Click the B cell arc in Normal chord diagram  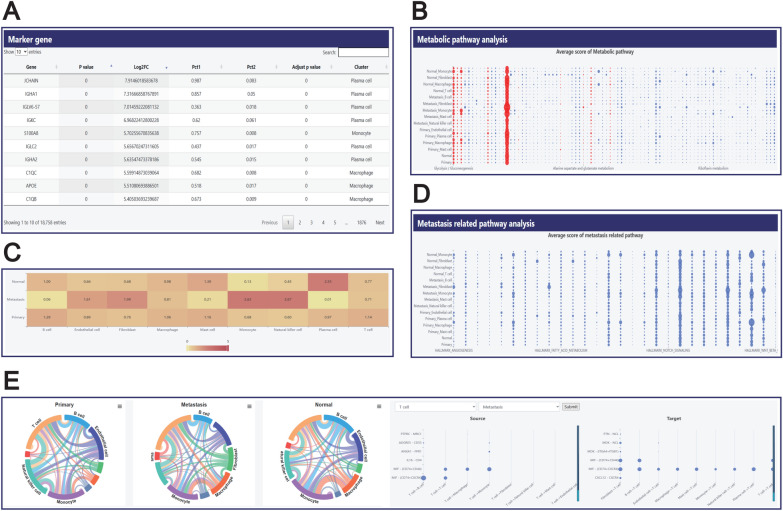click(339, 423)
